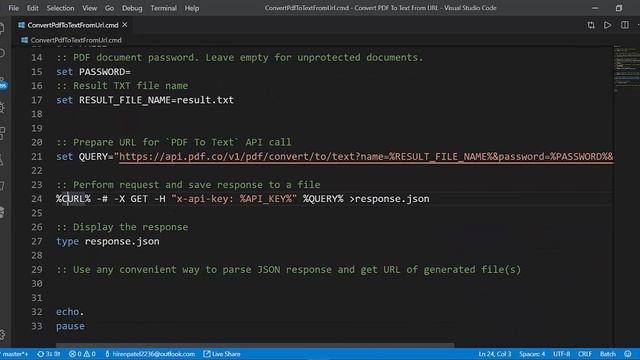Screen dimensions: 640x360
Task: Open the Debug menu
Action: click(x=132, y=8)
